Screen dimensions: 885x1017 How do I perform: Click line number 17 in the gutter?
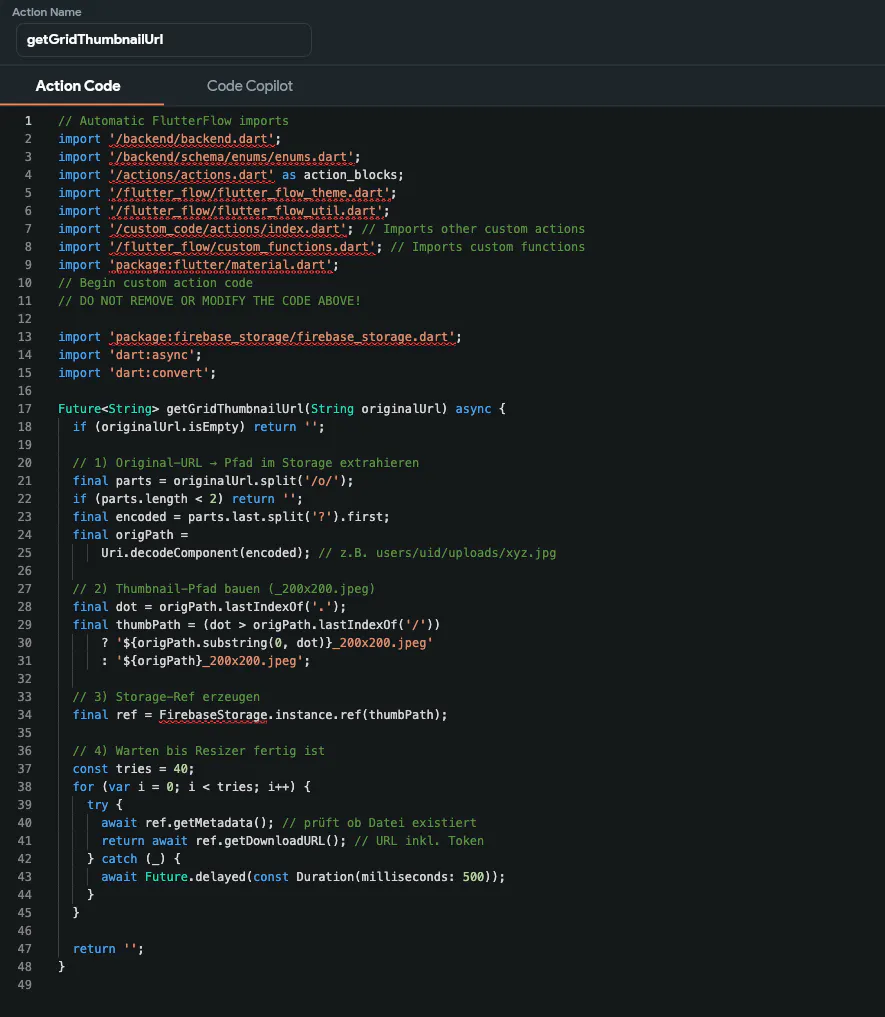tap(28, 409)
